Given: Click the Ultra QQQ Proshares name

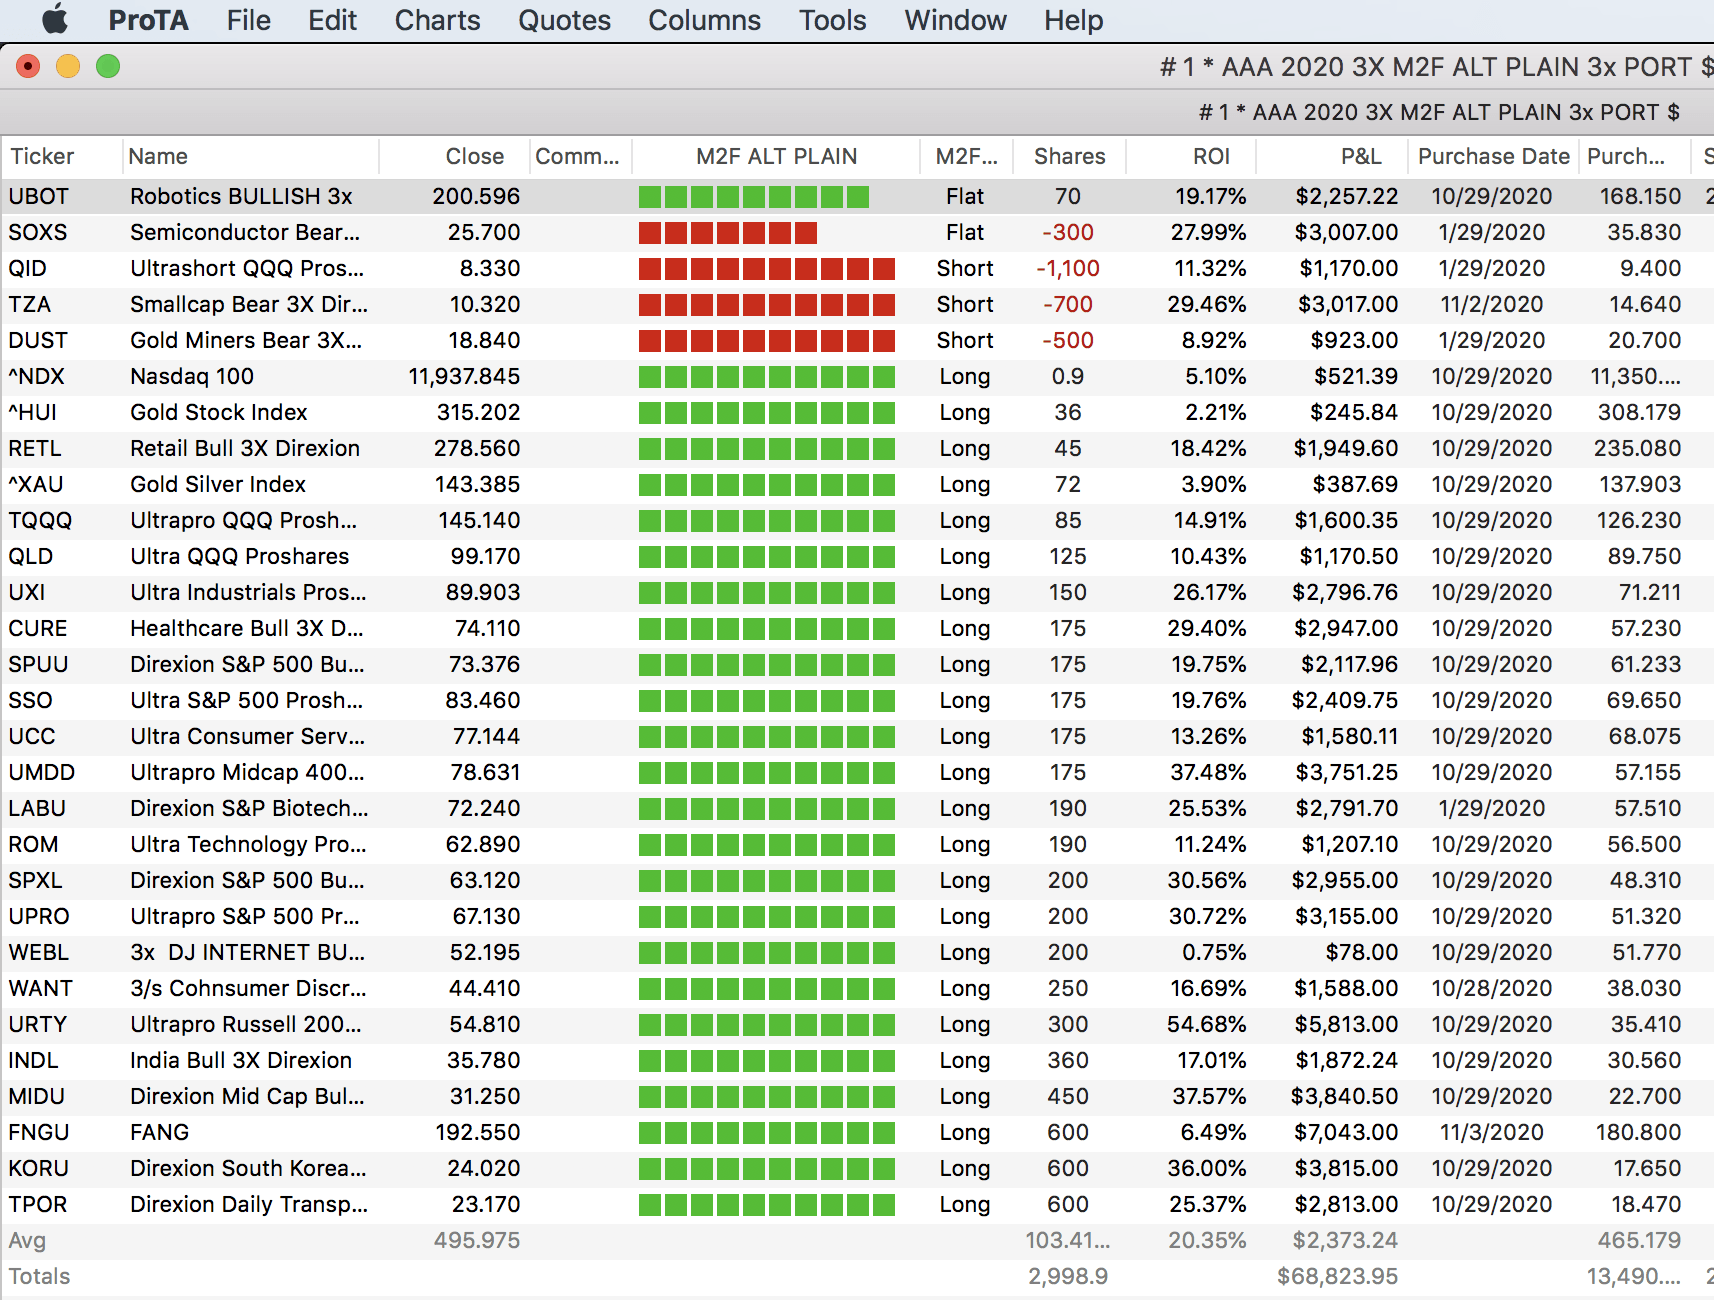Looking at the screenshot, I should [240, 556].
